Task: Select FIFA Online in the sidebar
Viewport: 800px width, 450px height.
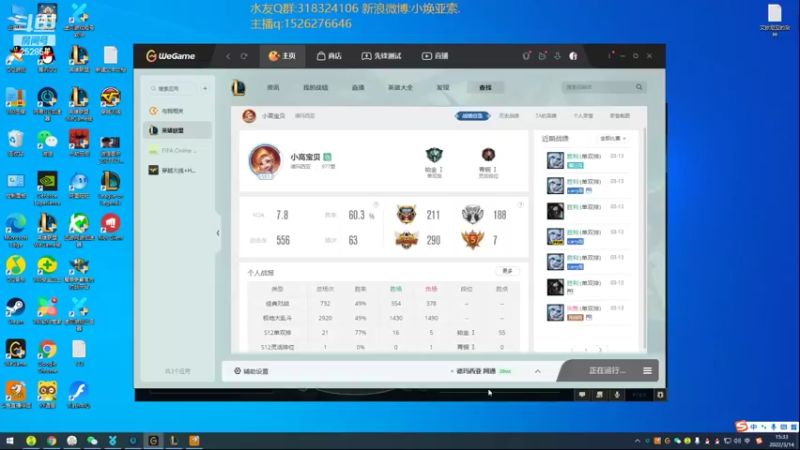Action: coord(177,151)
